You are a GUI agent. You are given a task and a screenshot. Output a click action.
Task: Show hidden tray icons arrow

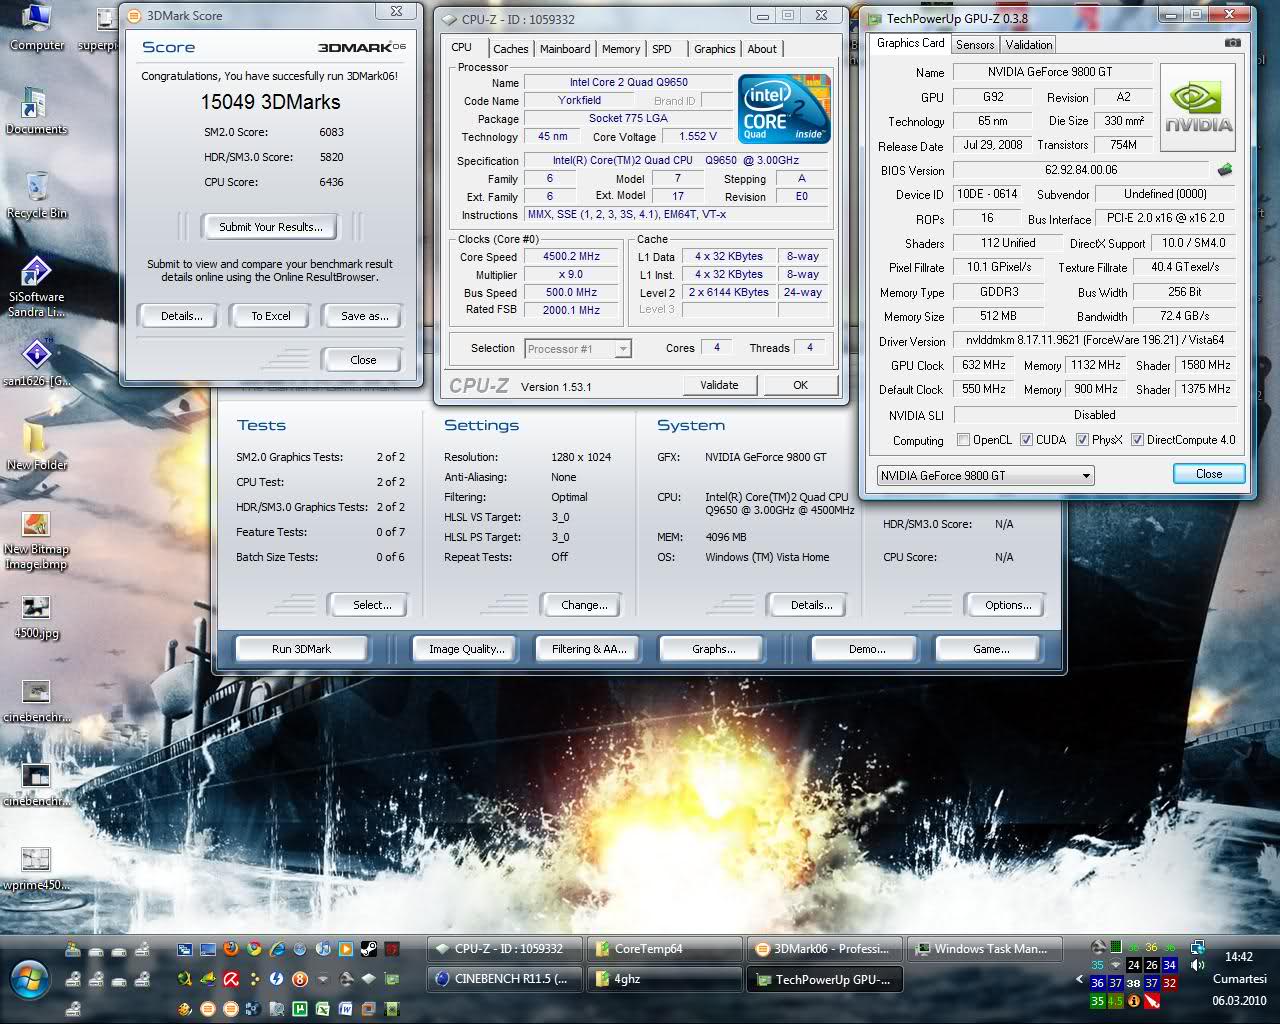1079,979
